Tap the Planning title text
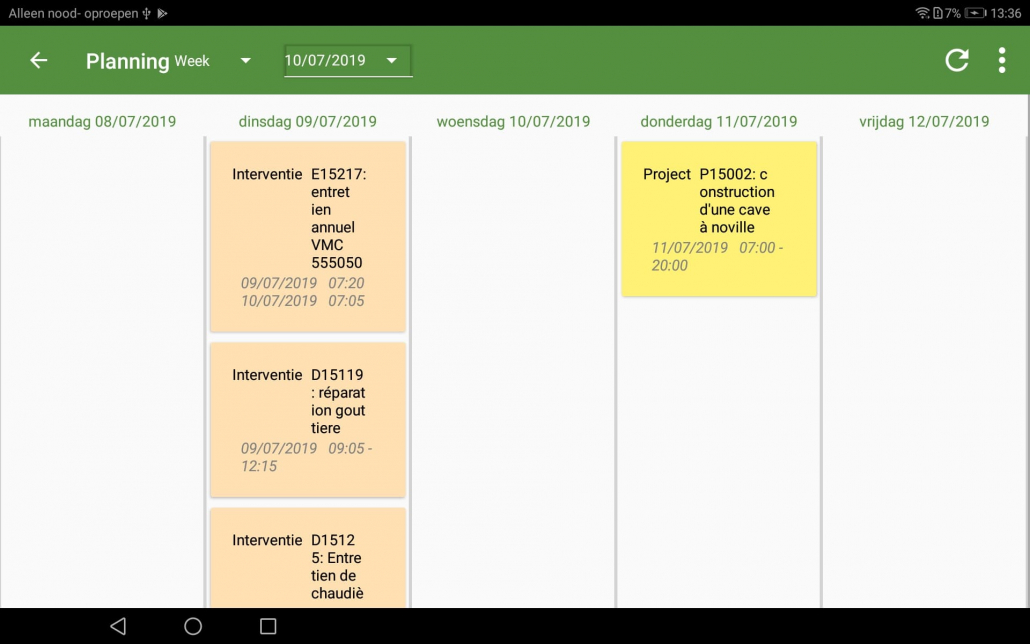 pyautogui.click(x=127, y=61)
